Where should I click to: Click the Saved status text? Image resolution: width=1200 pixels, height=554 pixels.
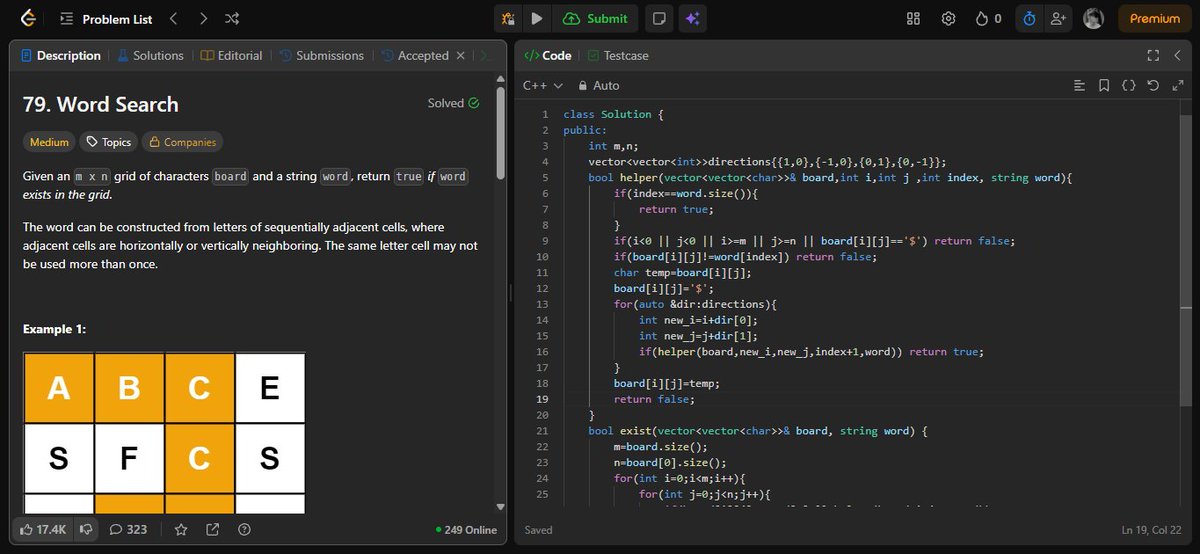[x=538, y=530]
